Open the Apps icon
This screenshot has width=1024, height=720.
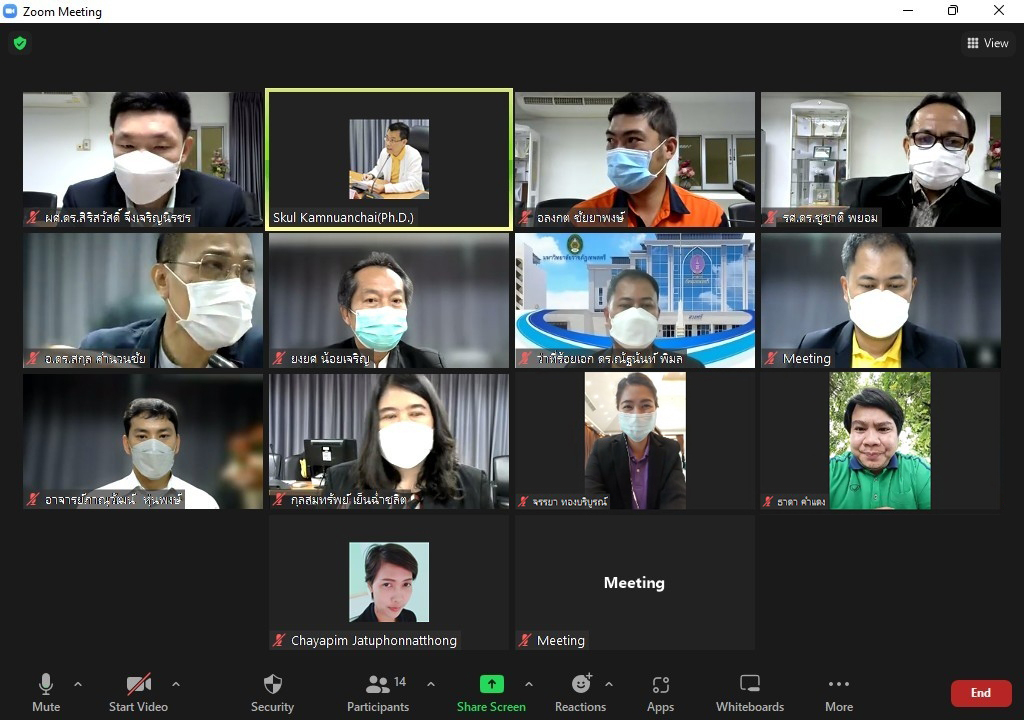(660, 684)
